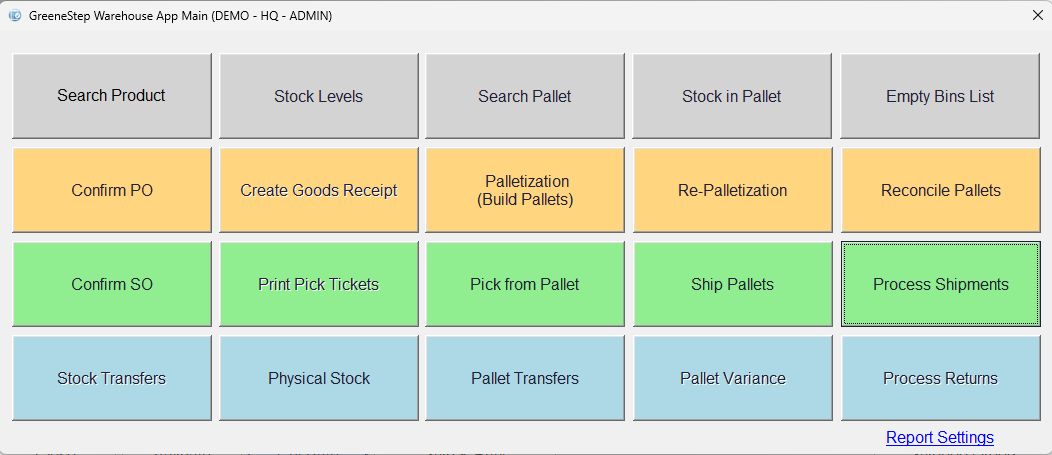
Task: Show the Empty Bins List
Action: [x=940, y=96]
